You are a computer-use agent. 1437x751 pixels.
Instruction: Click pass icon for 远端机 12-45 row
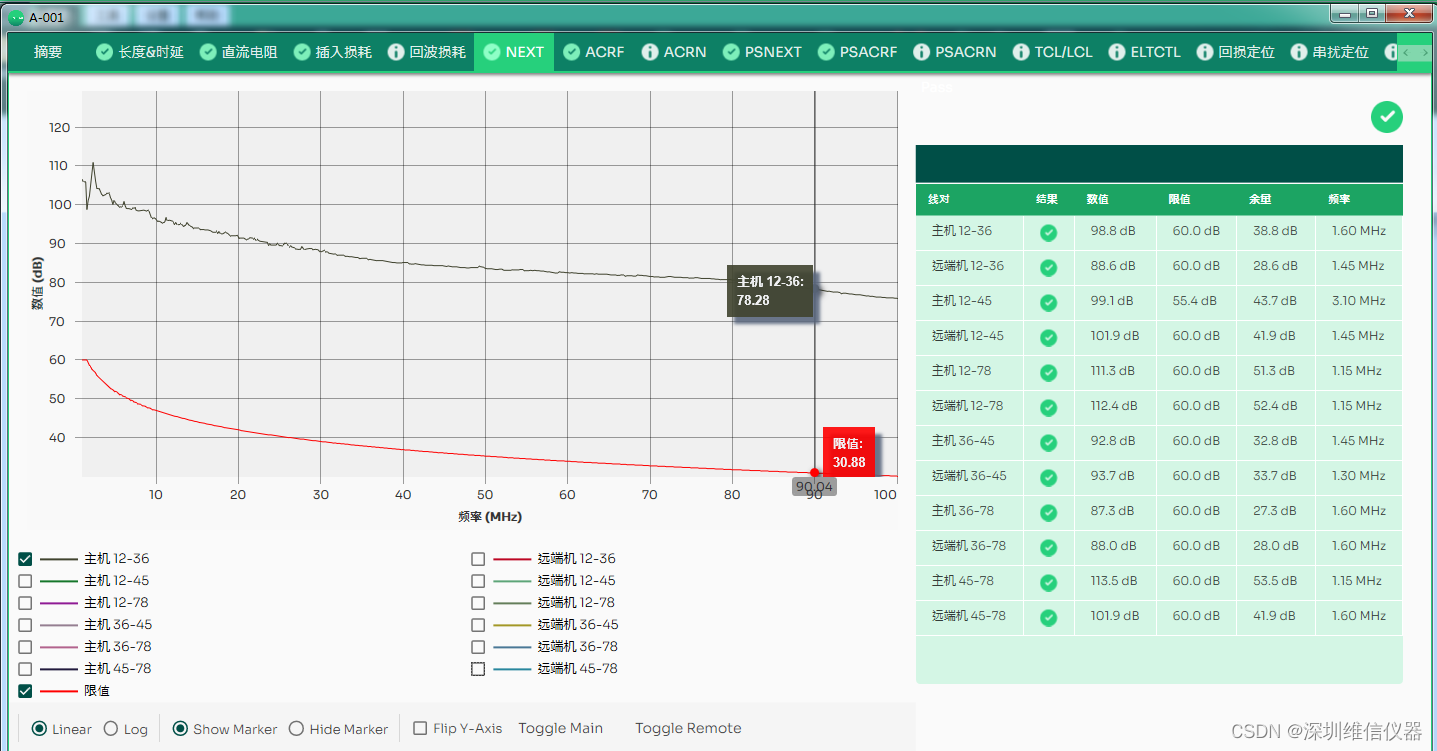pyautogui.click(x=1048, y=338)
